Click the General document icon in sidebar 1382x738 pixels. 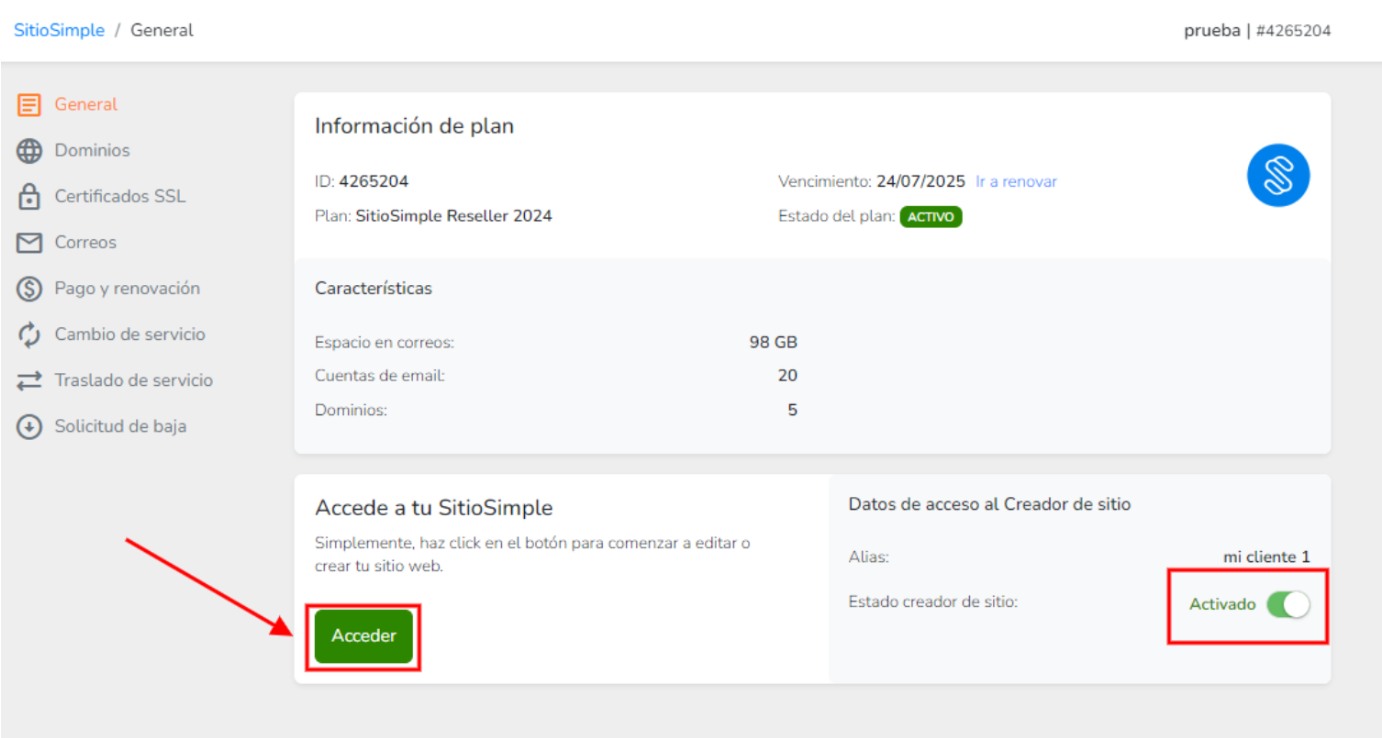click(x=29, y=104)
